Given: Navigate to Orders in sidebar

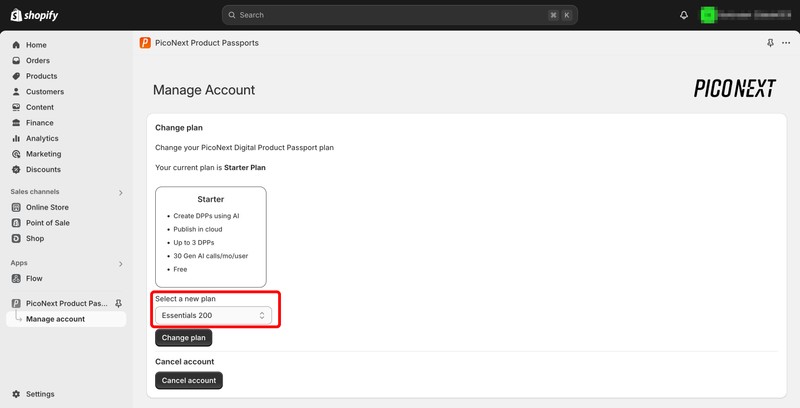Looking at the screenshot, I should 38,60.
